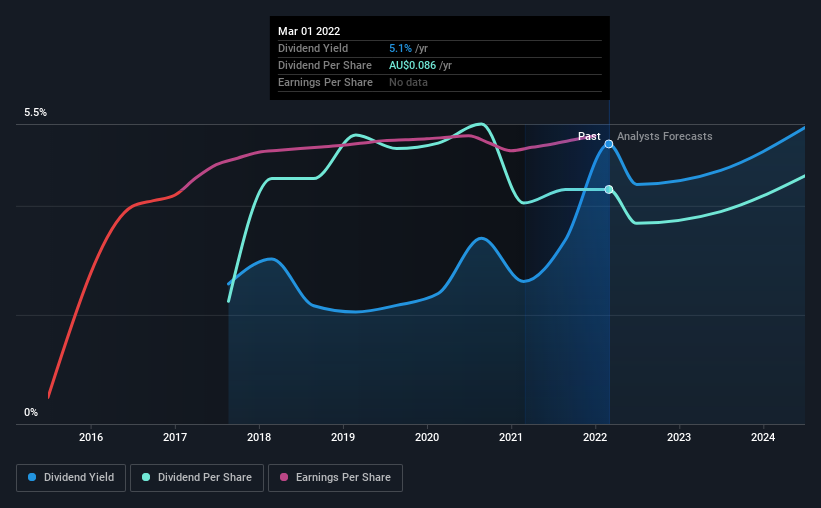This screenshot has width=821, height=508.
Task: Click the blue Dividend Yield data point marker
Action: click(608, 144)
